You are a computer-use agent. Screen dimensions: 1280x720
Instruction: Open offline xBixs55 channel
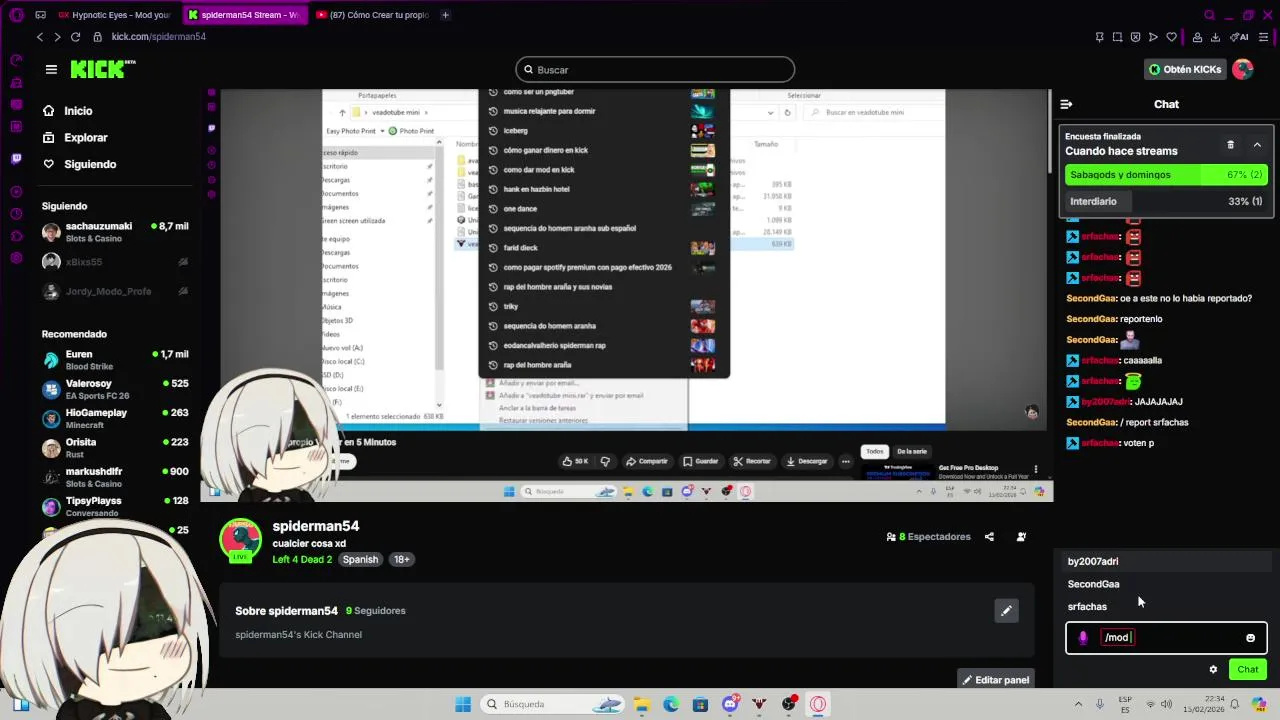[115, 262]
